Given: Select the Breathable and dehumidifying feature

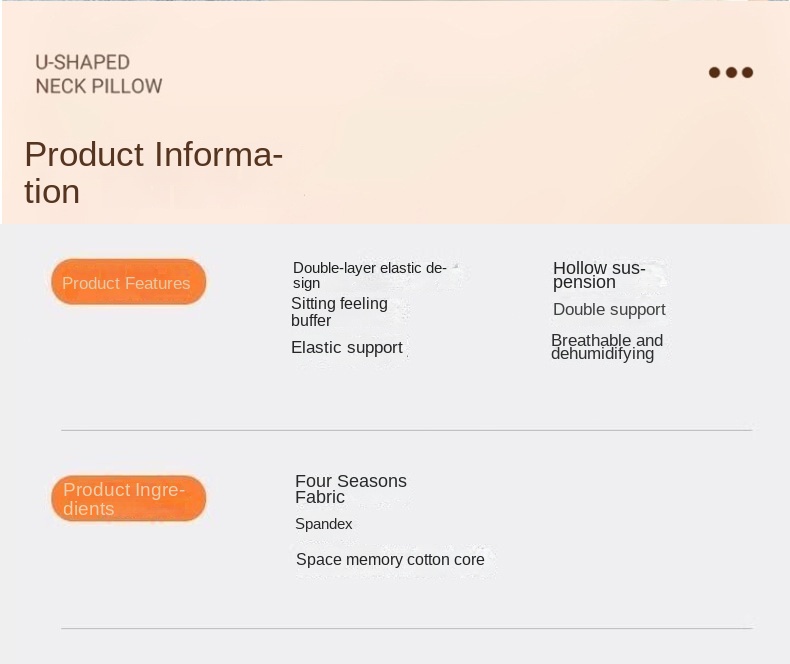Looking at the screenshot, I should coord(606,347).
